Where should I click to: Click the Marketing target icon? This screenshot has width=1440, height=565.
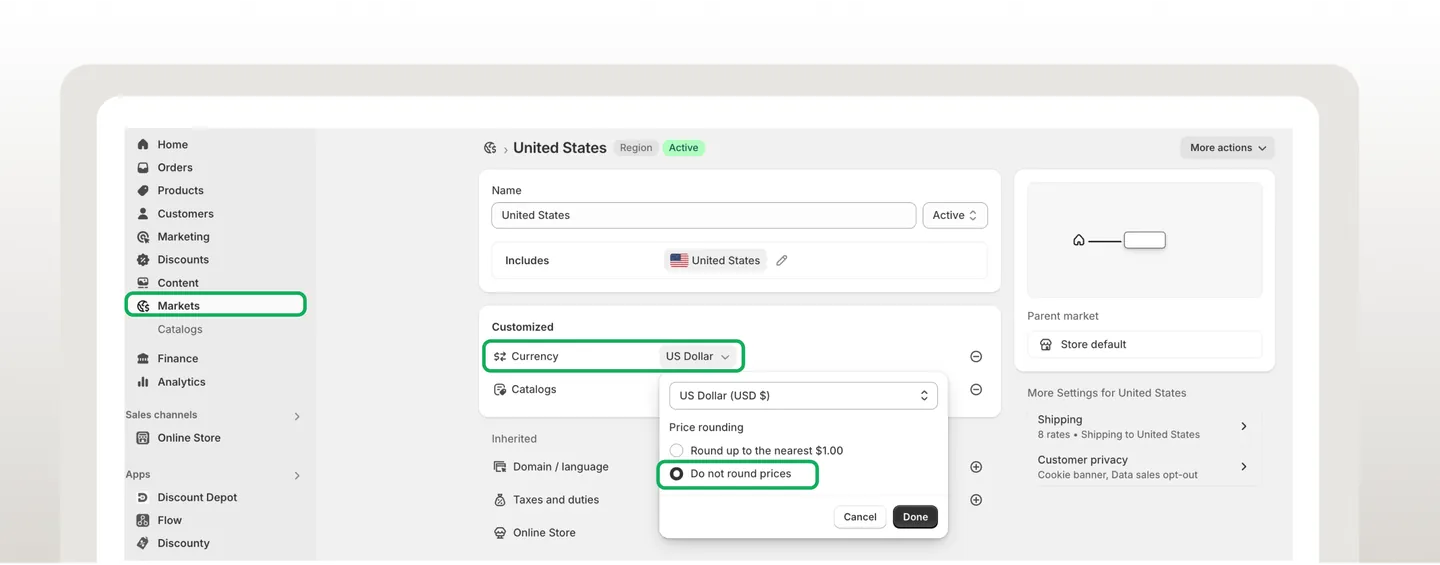pyautogui.click(x=143, y=237)
